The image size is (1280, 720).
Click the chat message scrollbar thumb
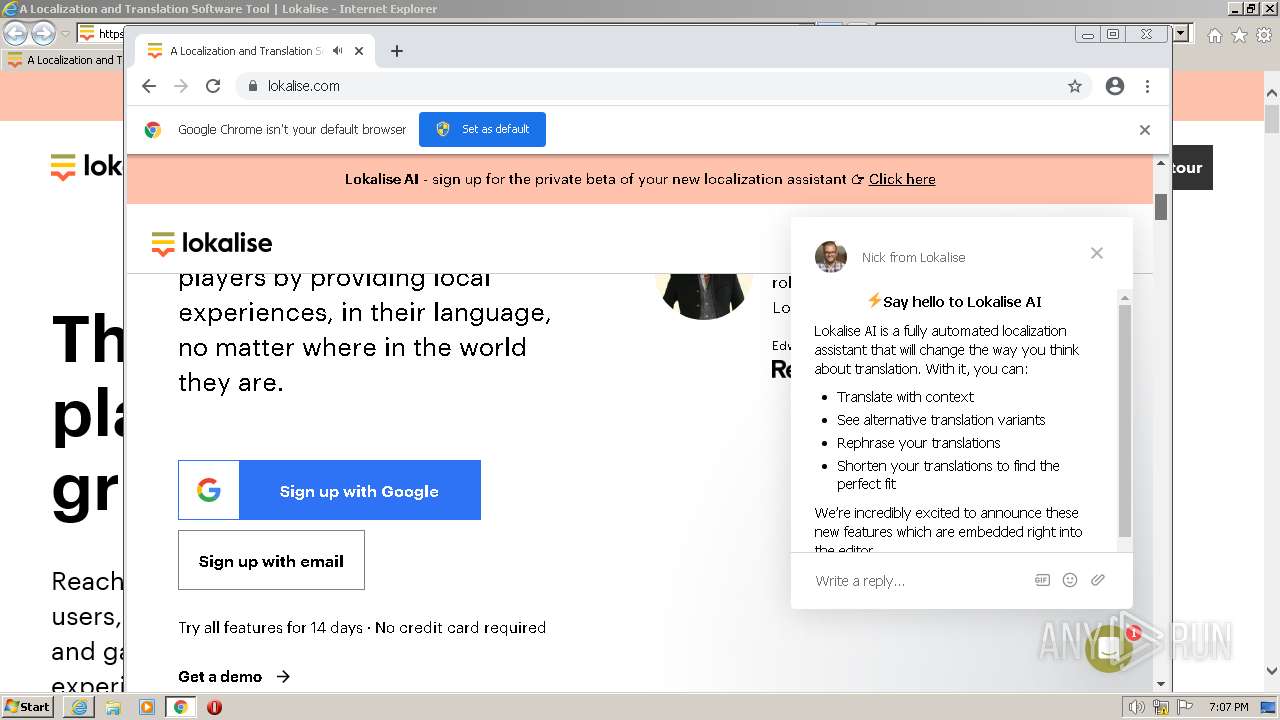click(1125, 420)
